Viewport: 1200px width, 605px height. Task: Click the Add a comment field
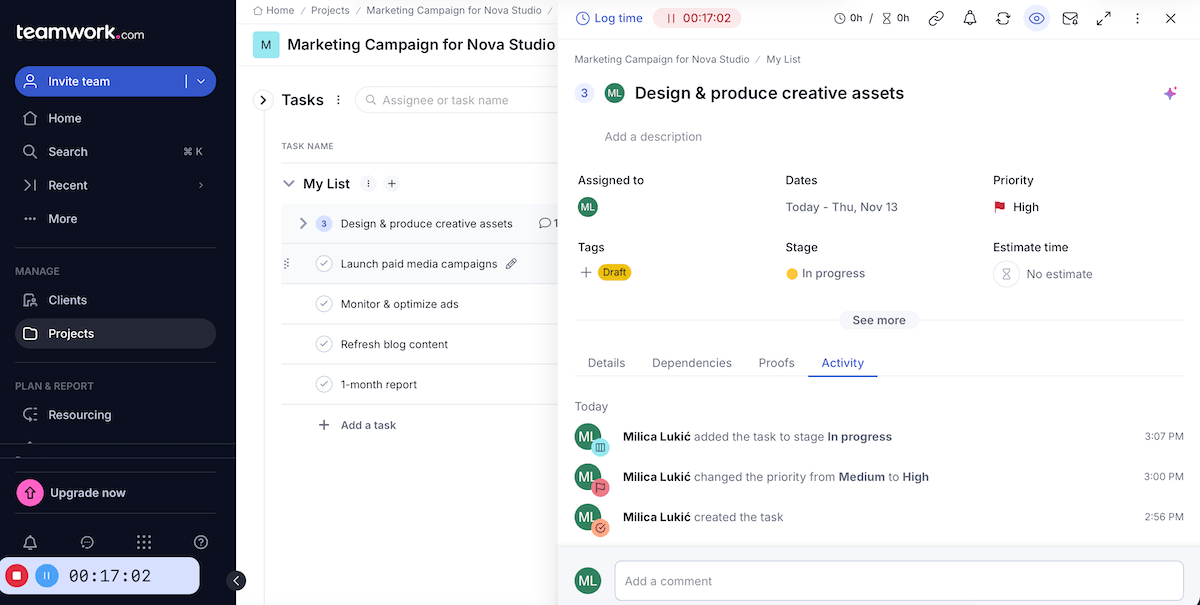(898, 581)
